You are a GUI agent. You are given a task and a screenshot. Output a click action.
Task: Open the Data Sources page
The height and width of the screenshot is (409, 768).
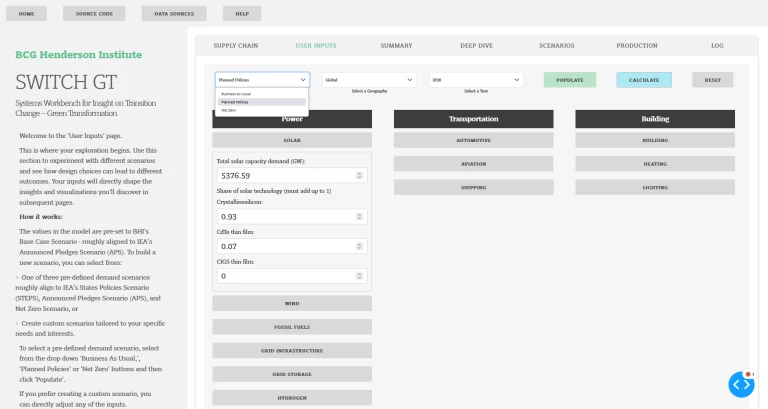pyautogui.click(x=173, y=14)
